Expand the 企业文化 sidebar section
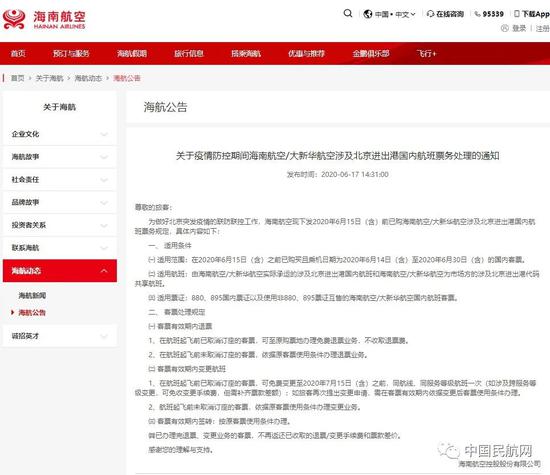 [x=60, y=134]
